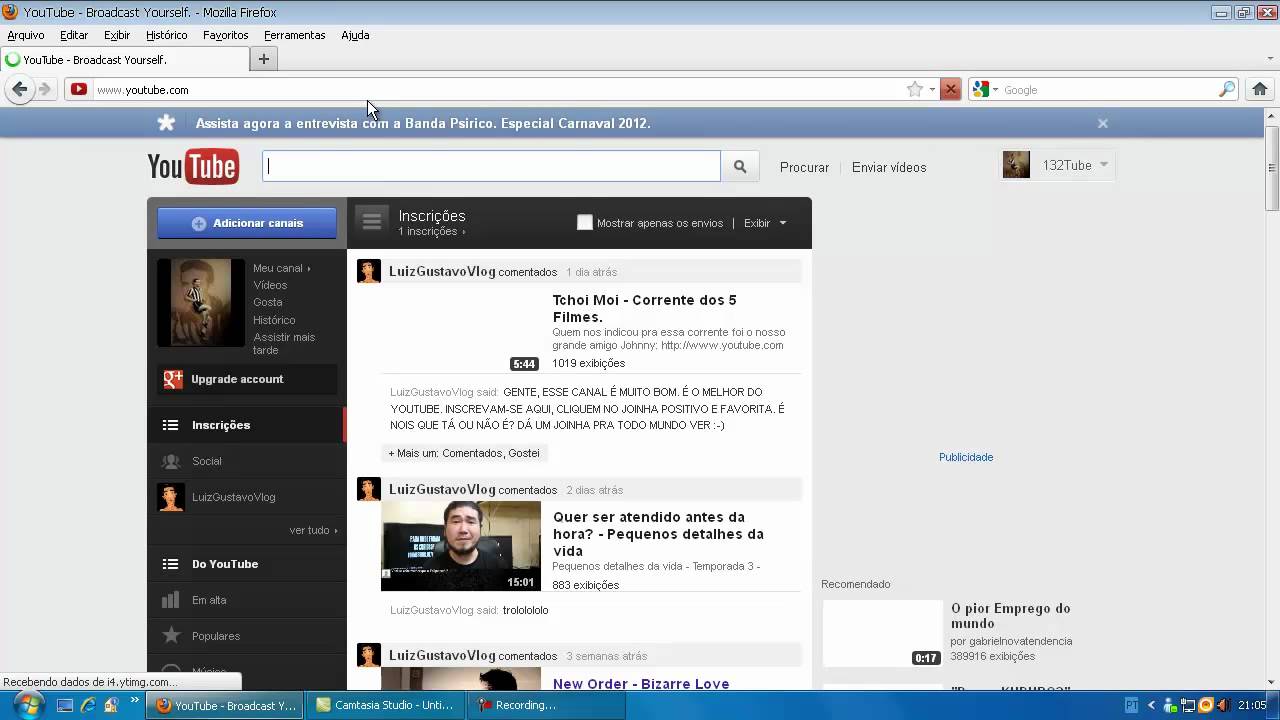This screenshot has height=720, width=1280.
Task: Click the Firefox address bar
Action: (500, 90)
